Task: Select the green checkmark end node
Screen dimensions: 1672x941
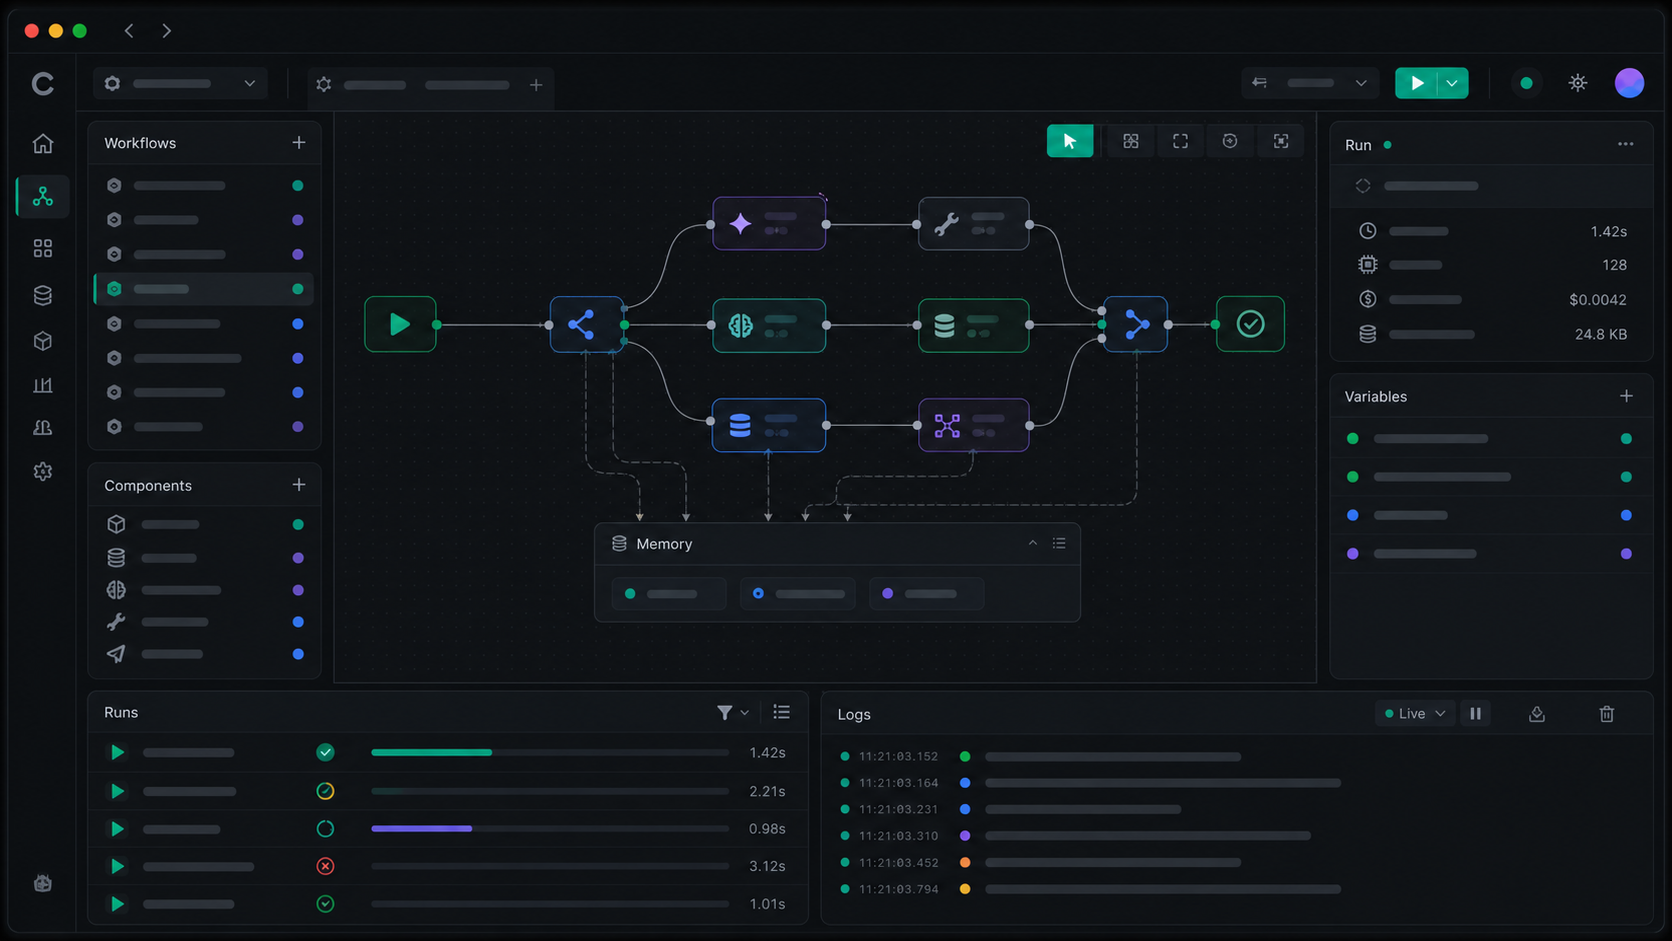Action: pos(1250,324)
